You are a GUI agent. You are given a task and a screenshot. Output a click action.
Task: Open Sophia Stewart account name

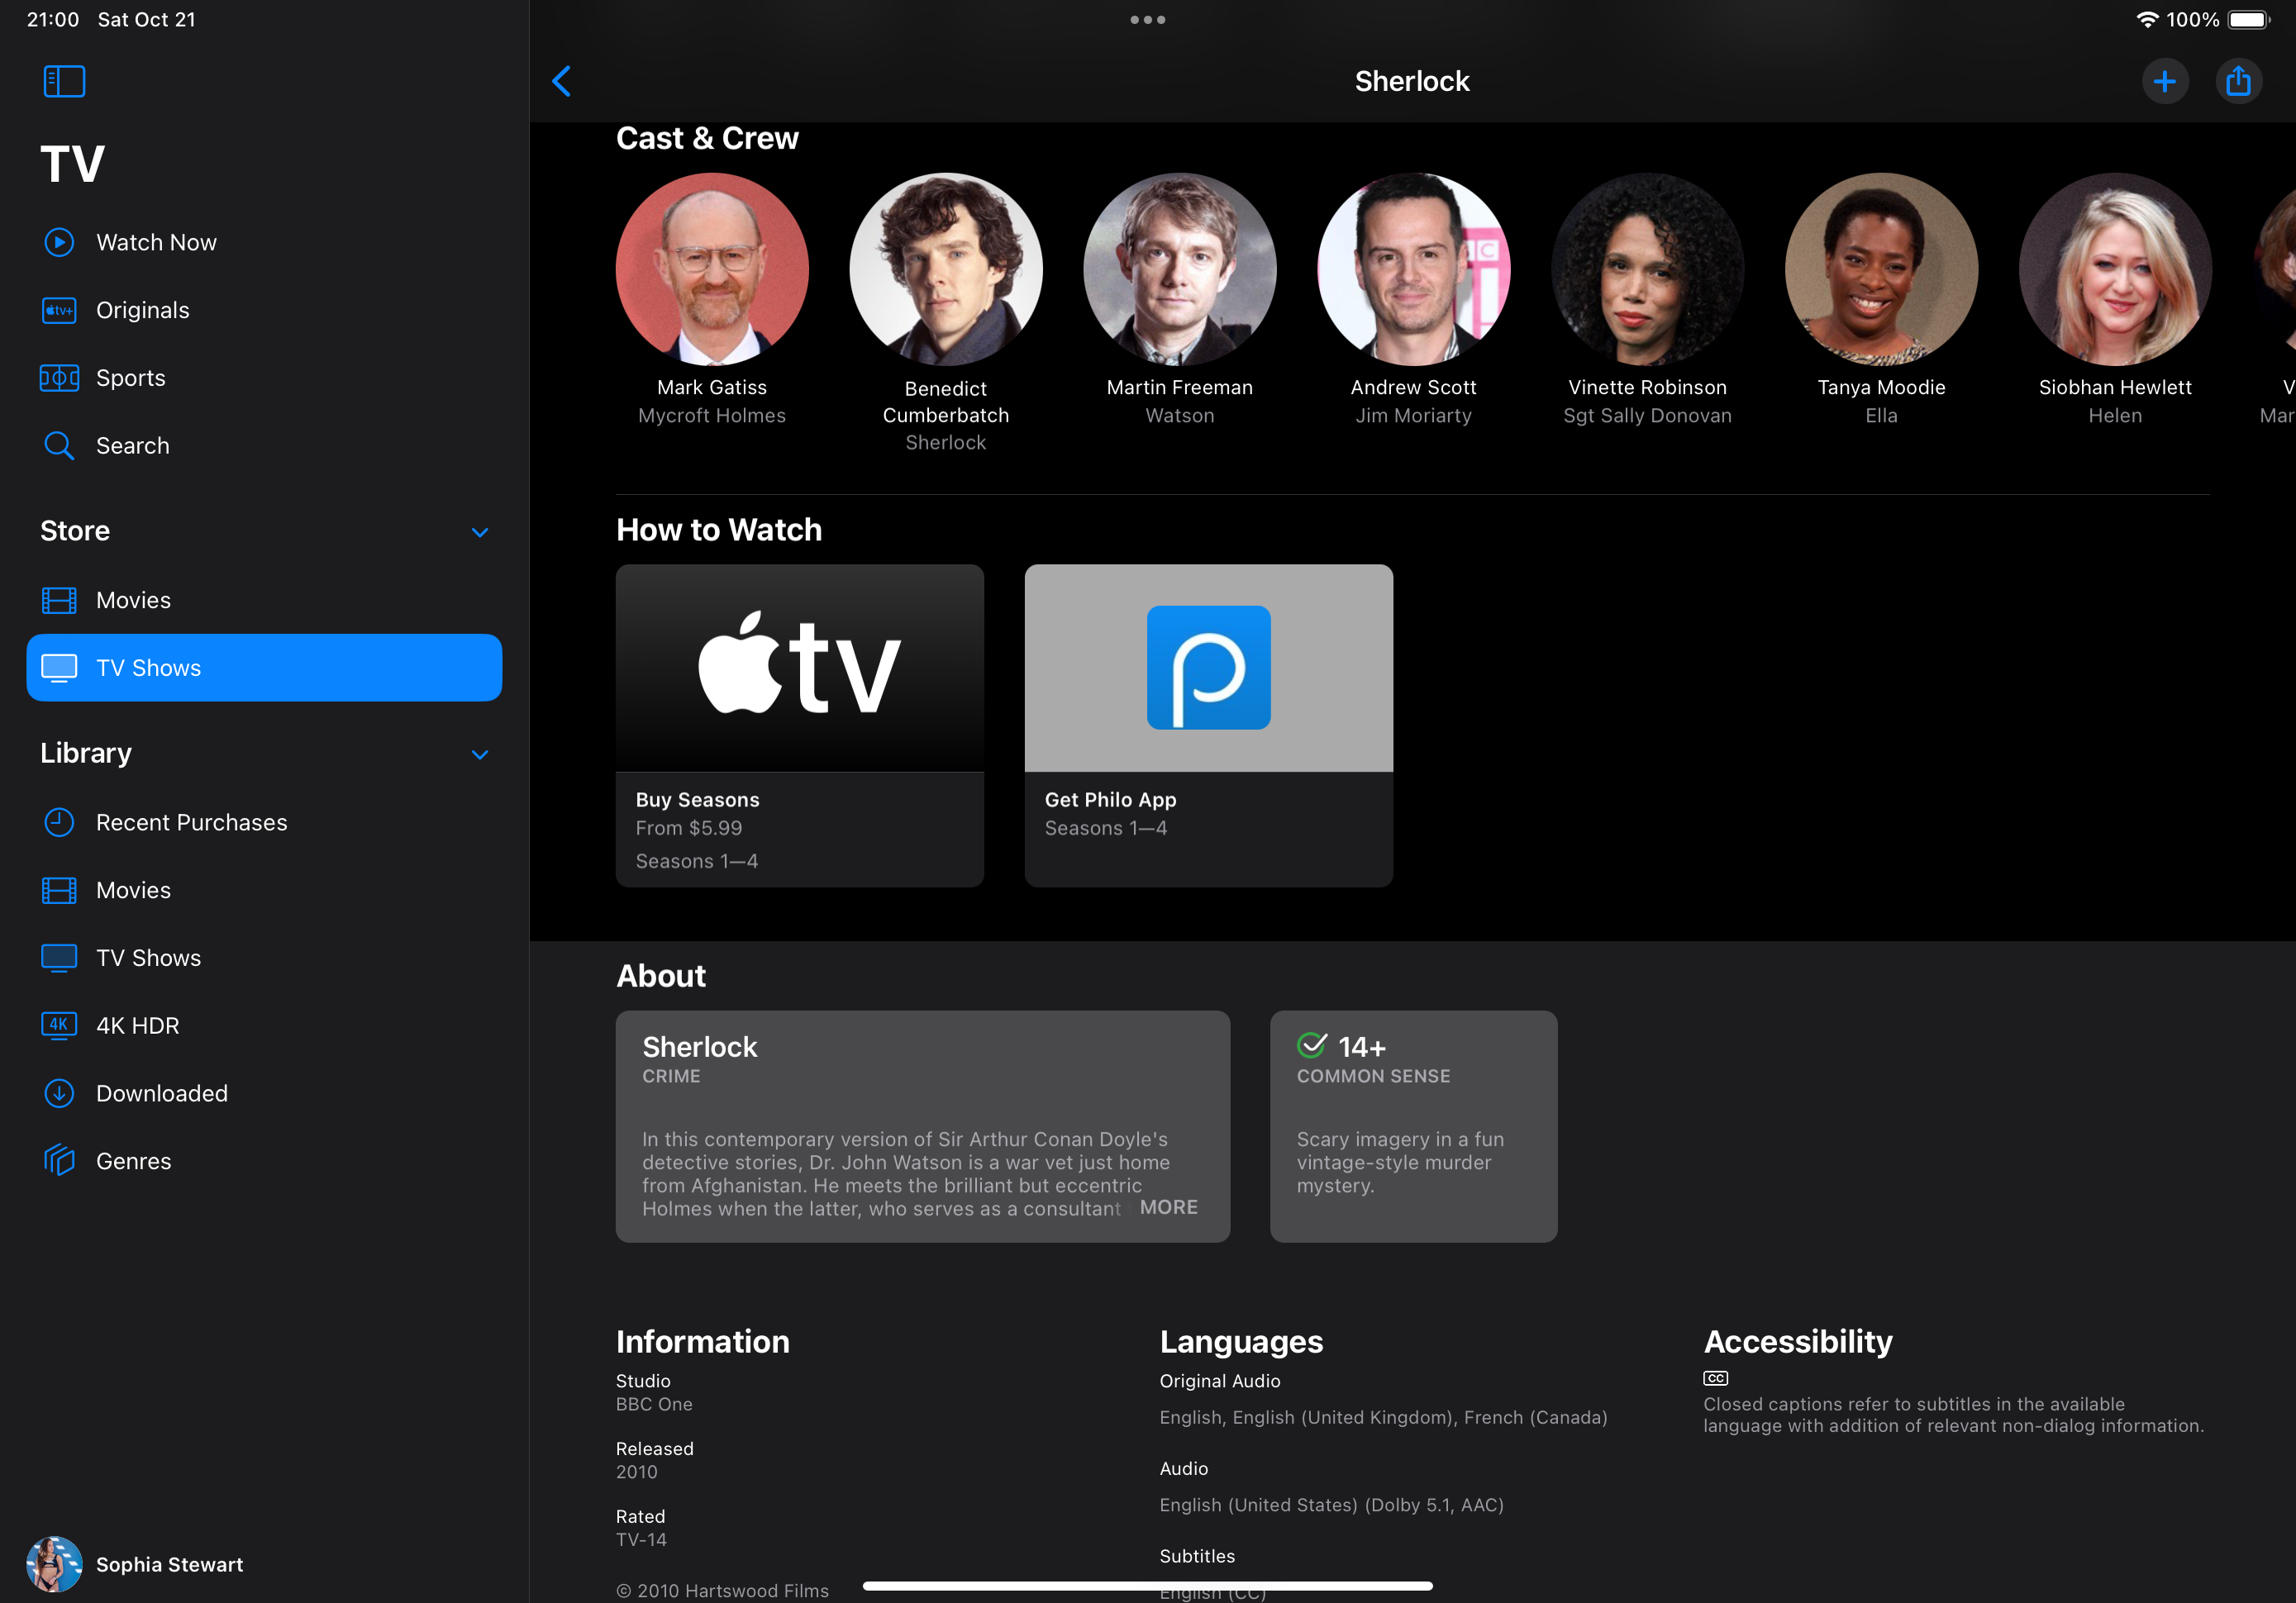click(169, 1564)
